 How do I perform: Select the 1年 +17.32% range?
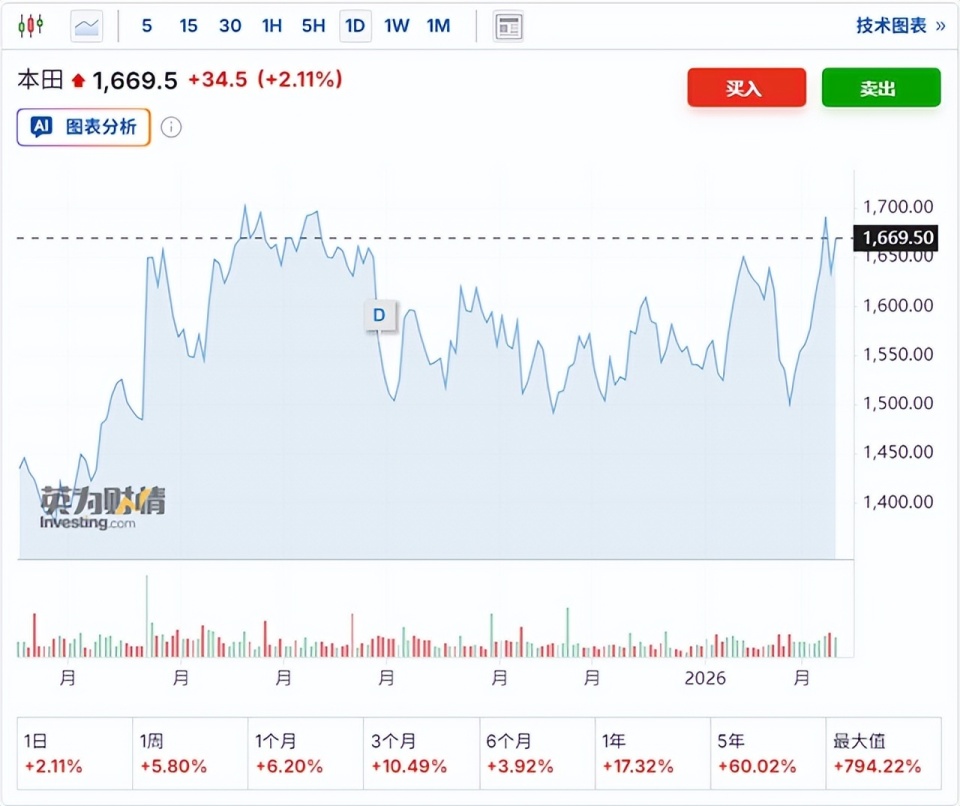pyautogui.click(x=653, y=753)
